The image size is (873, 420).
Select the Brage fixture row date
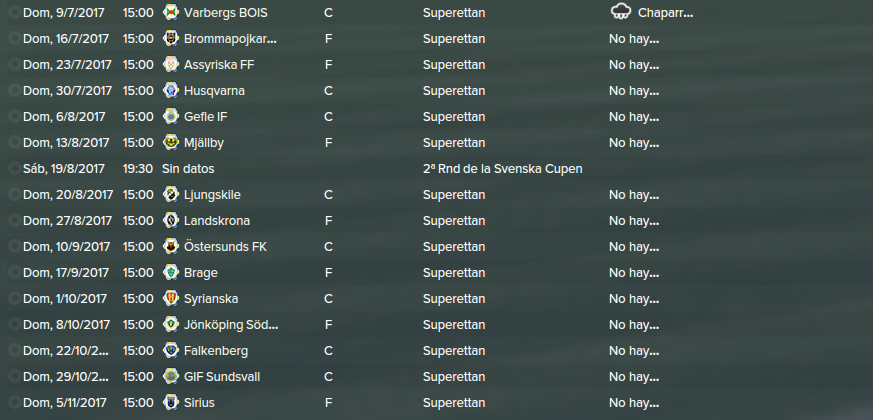click(66, 273)
